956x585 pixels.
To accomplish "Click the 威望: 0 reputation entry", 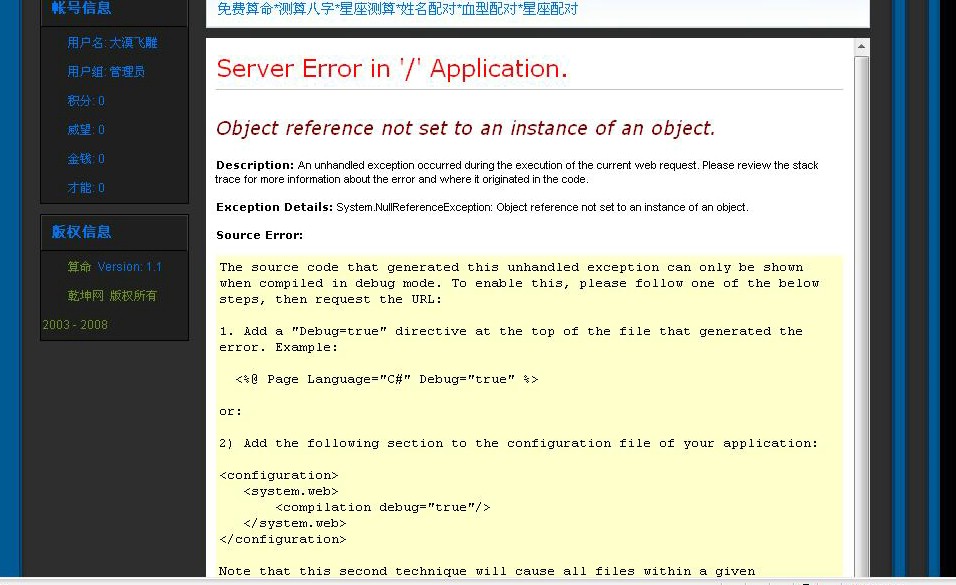I will click(x=86, y=130).
